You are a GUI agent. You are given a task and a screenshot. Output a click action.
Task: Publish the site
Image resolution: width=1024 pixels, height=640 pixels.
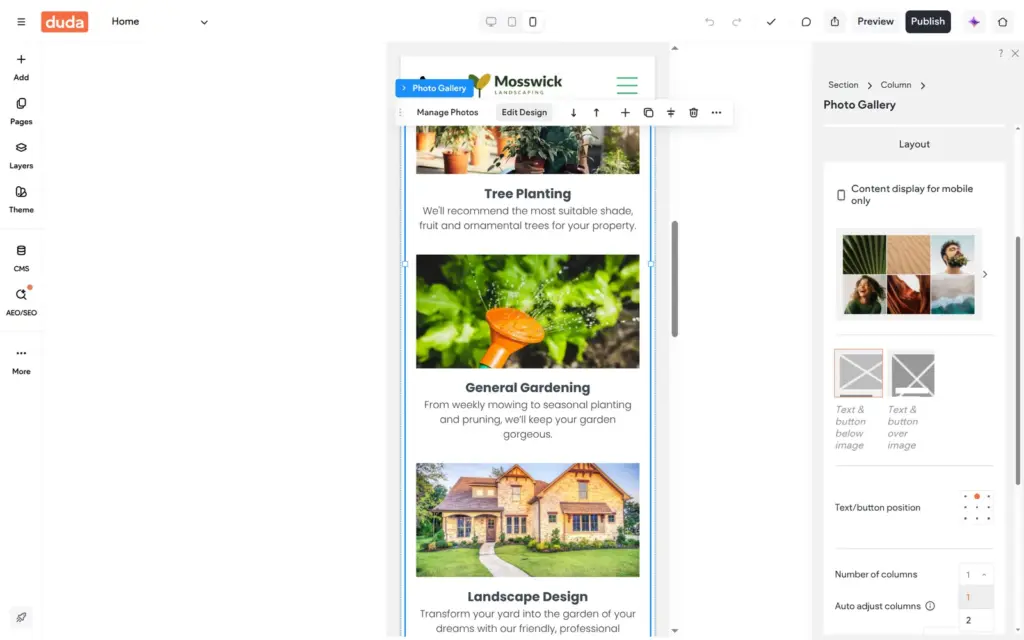pyautogui.click(x=927, y=22)
